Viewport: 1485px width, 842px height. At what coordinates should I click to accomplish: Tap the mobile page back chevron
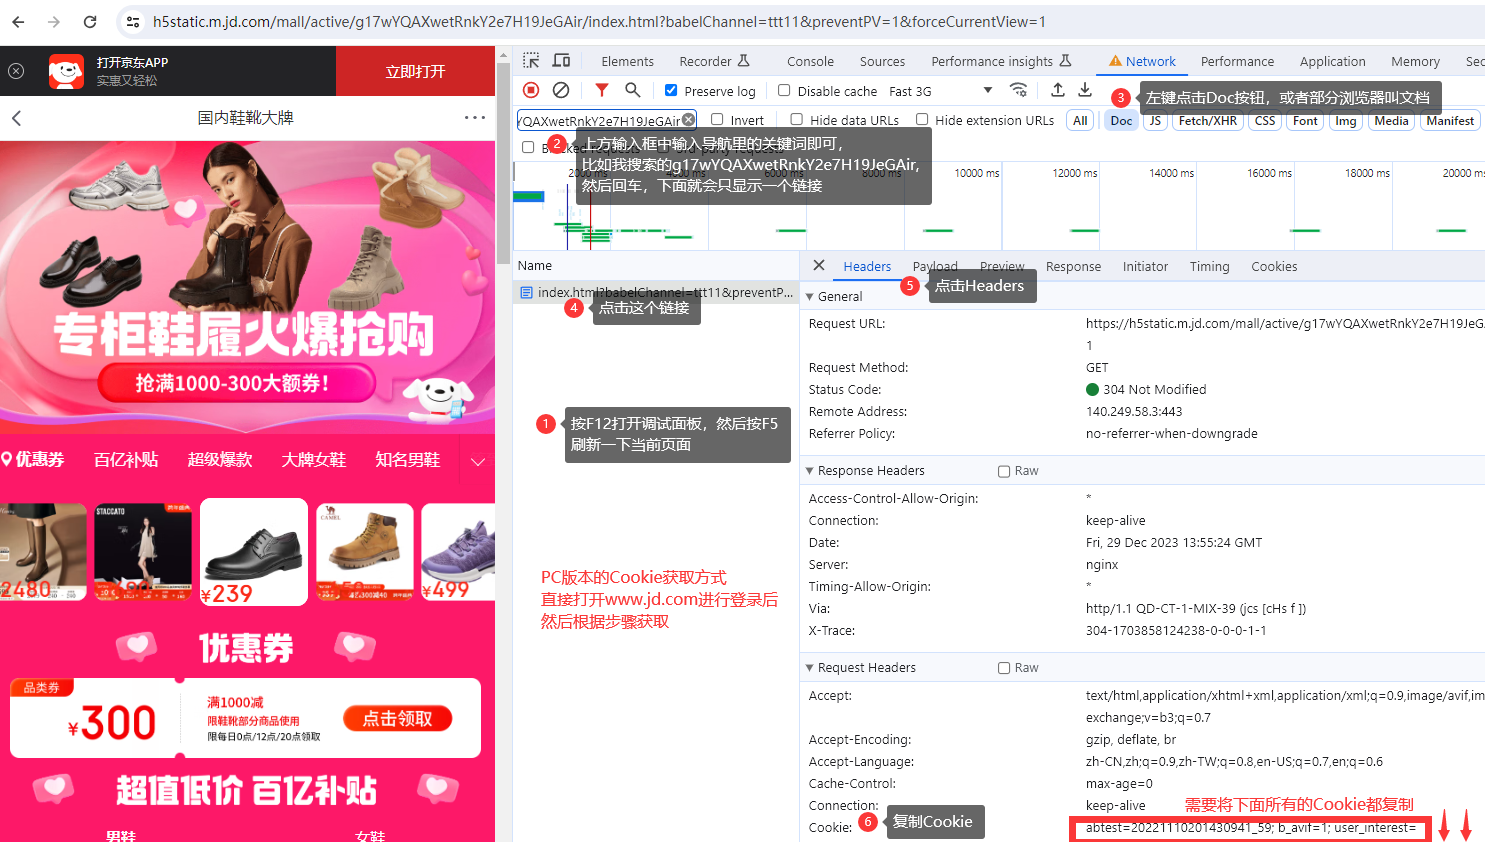[16, 118]
